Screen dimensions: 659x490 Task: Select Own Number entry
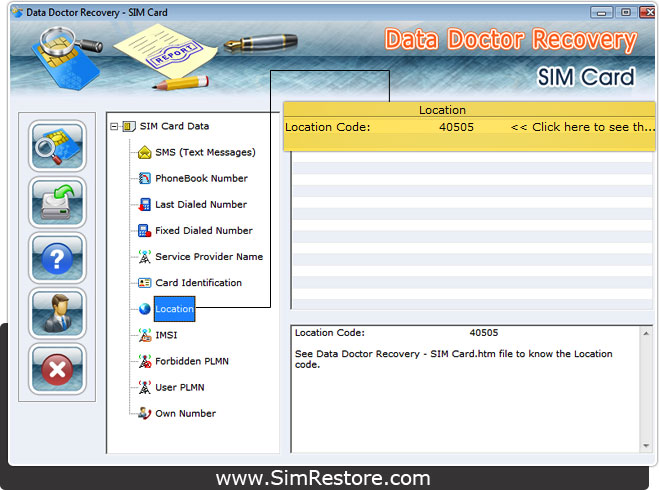click(185, 414)
